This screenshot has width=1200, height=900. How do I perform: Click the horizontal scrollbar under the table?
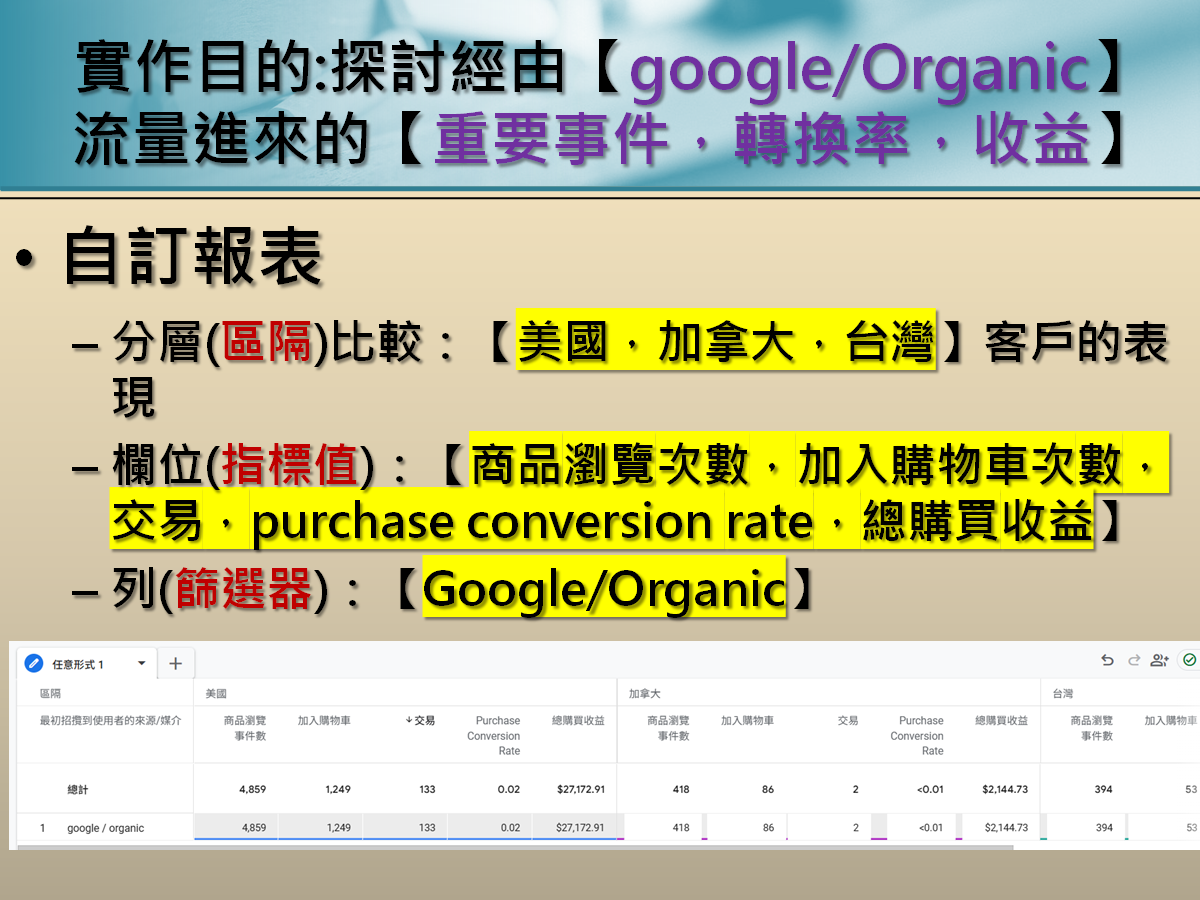coord(515,847)
